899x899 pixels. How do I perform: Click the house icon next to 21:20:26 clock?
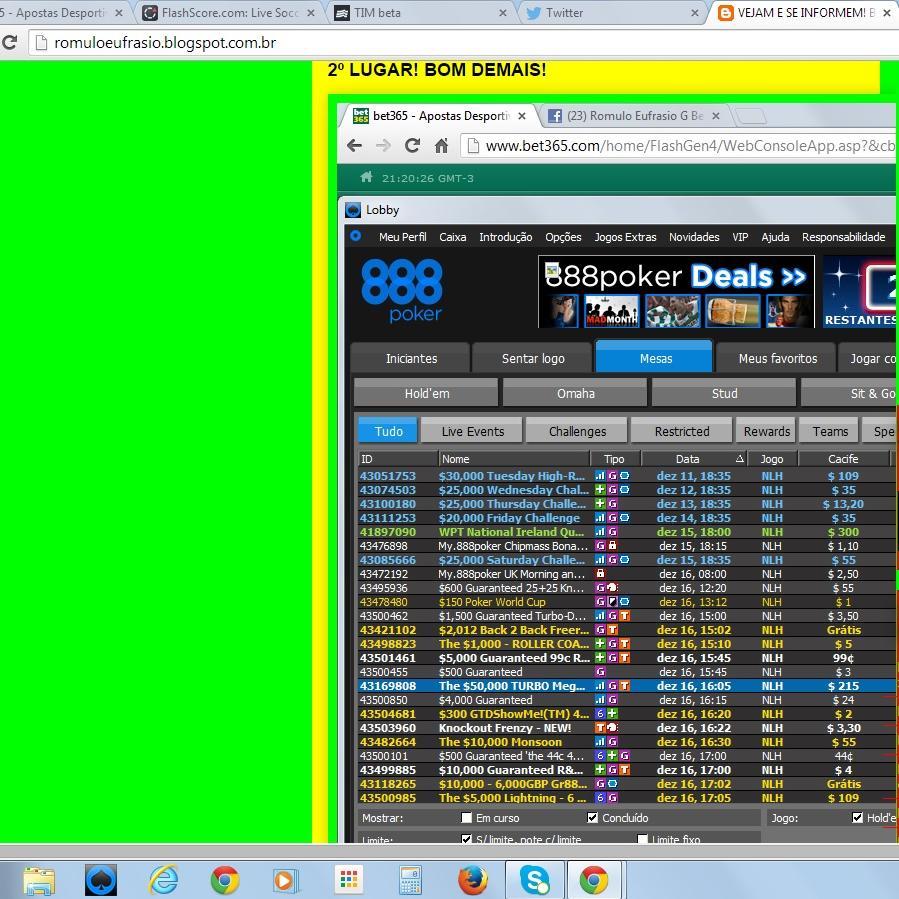point(366,177)
